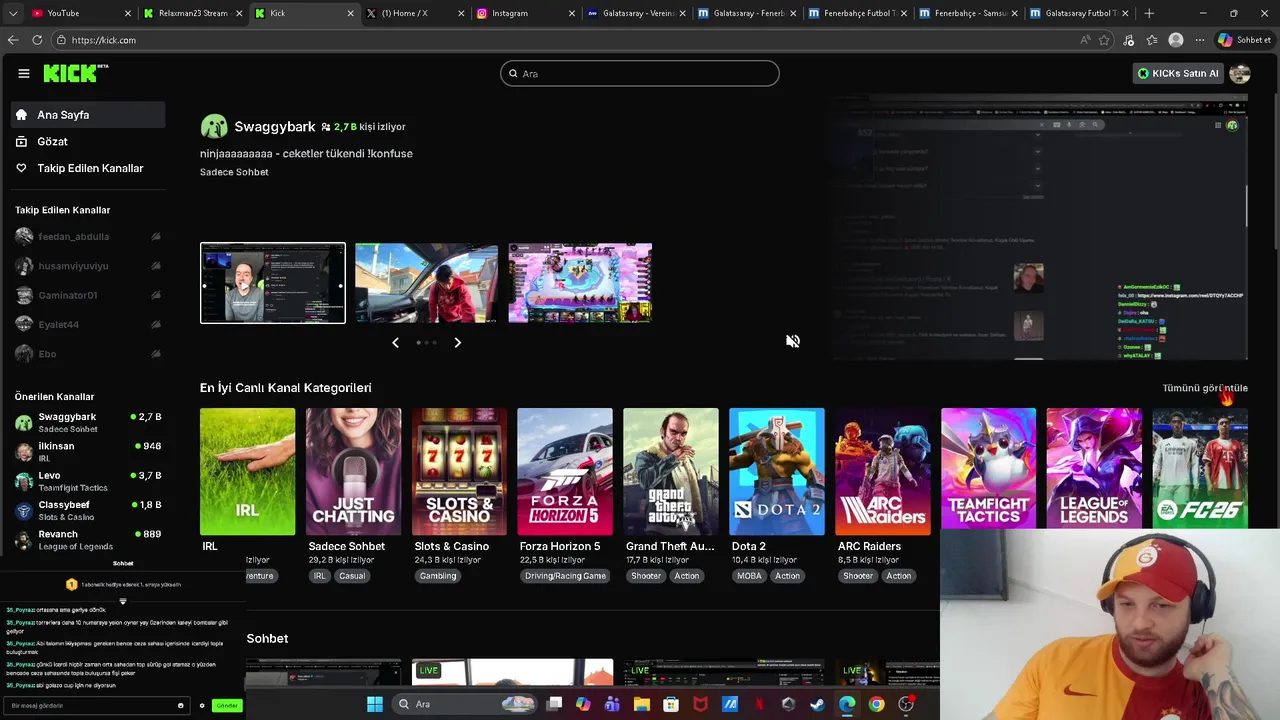
Task: Click the chat message input box
Action: click(96, 706)
